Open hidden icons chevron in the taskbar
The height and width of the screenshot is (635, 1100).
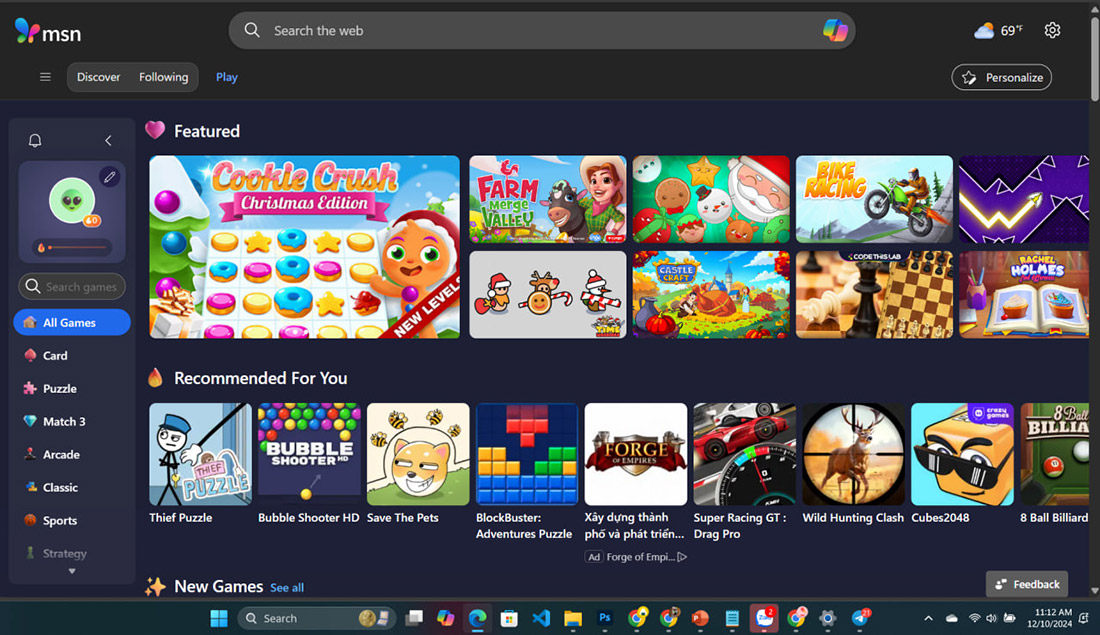[928, 618]
